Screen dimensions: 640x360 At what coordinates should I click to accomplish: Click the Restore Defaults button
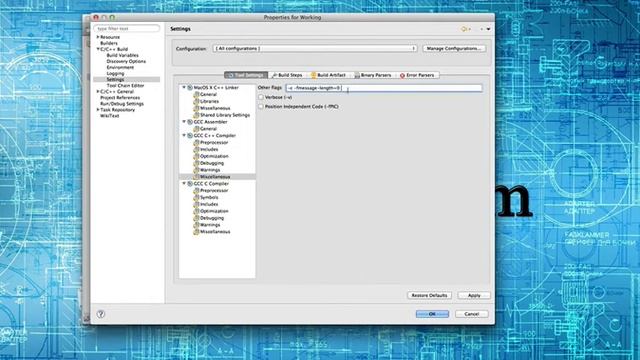[x=429, y=295]
